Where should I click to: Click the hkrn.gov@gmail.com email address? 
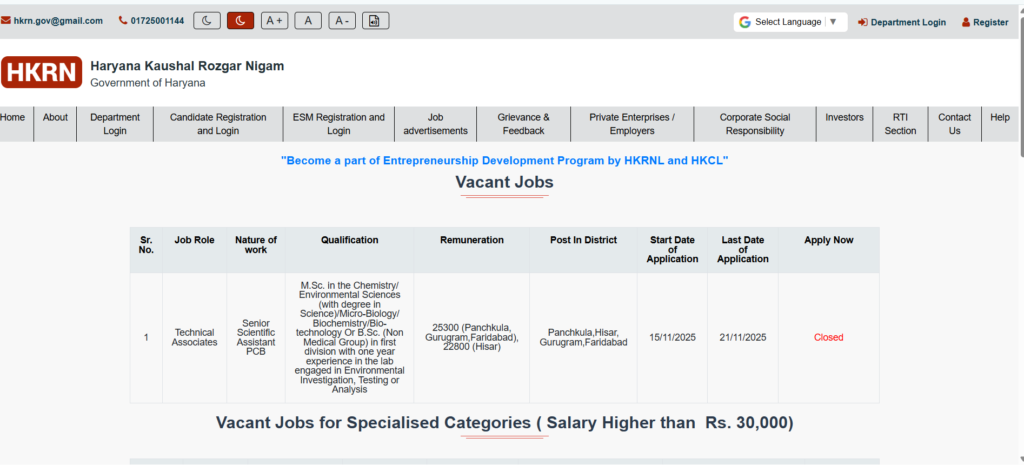click(x=58, y=21)
